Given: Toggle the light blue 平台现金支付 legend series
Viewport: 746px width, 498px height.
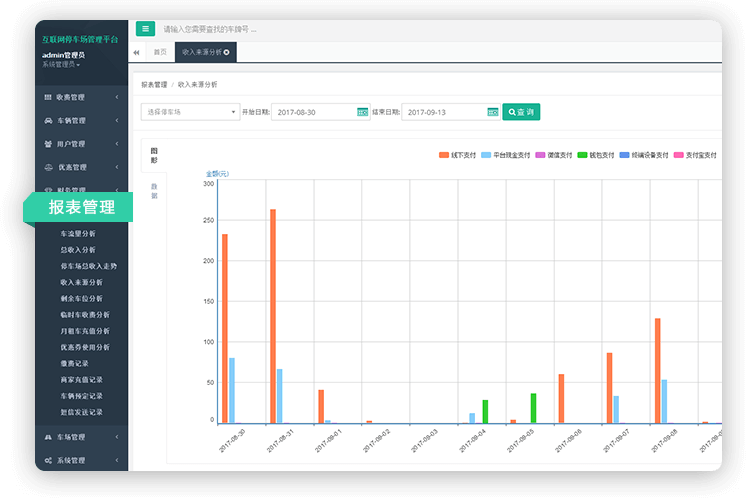Looking at the screenshot, I should click(506, 155).
